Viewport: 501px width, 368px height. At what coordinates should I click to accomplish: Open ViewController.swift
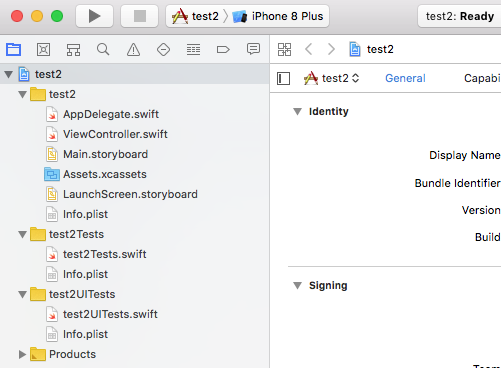pos(135,134)
